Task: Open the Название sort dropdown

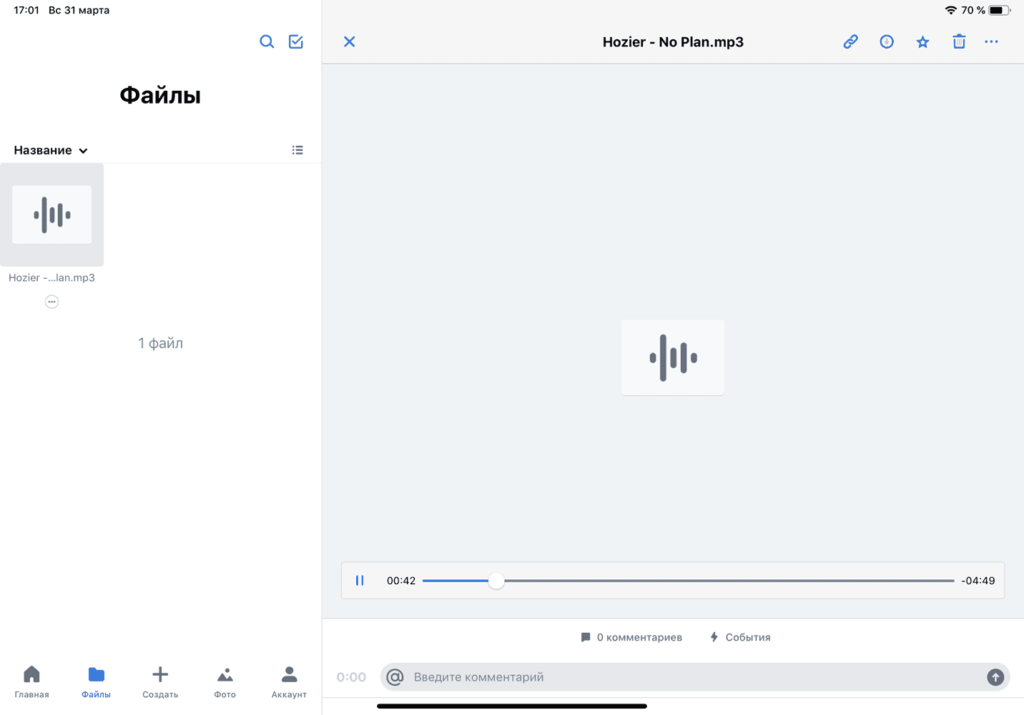Action: (51, 150)
